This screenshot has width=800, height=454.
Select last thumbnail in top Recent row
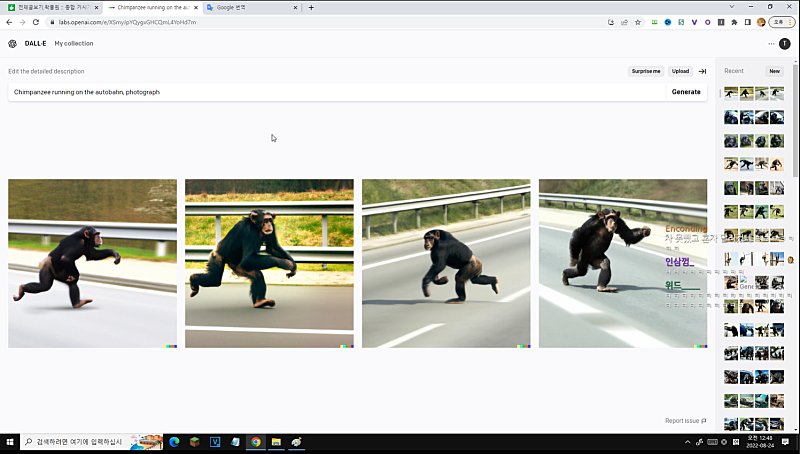click(777, 93)
